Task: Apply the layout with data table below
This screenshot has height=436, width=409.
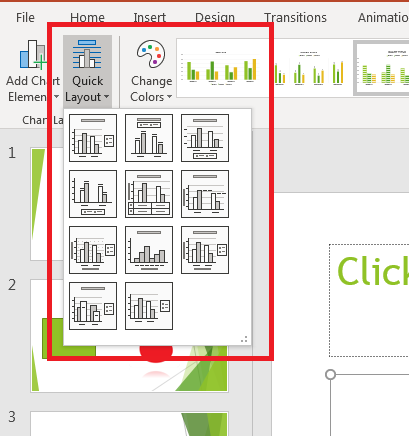Action: (149, 194)
